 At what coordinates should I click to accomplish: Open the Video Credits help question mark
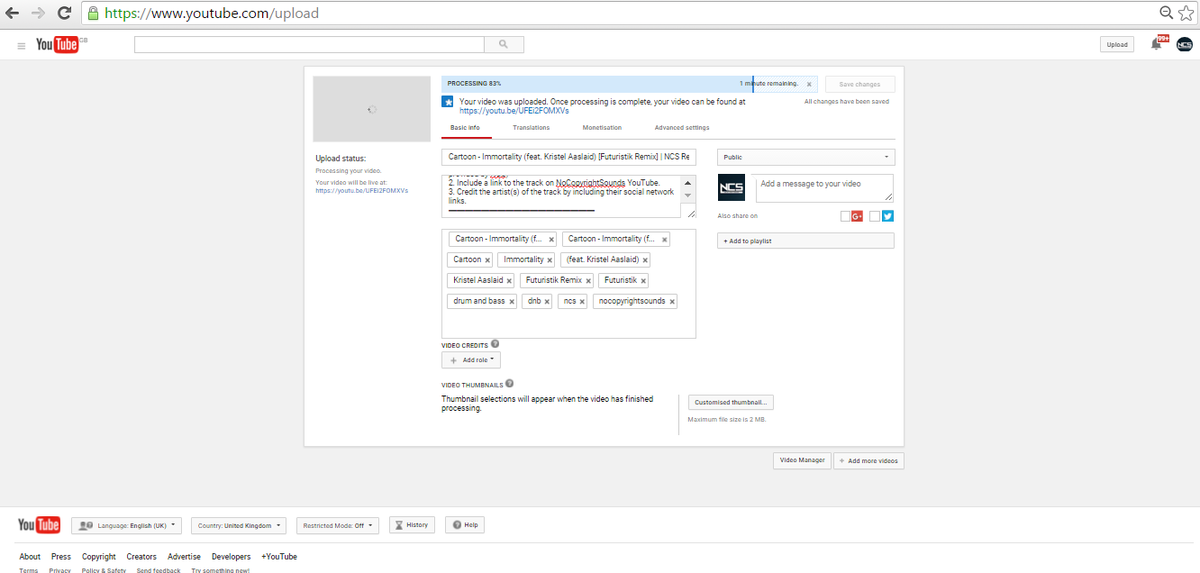(495, 344)
